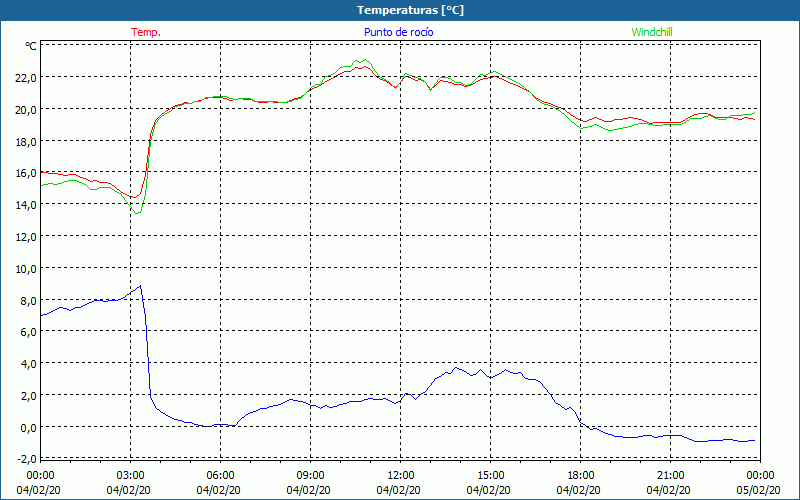Screen dimensions: 800x500
Task: Click the 12,0 y-axis value
Action: (x=27, y=237)
